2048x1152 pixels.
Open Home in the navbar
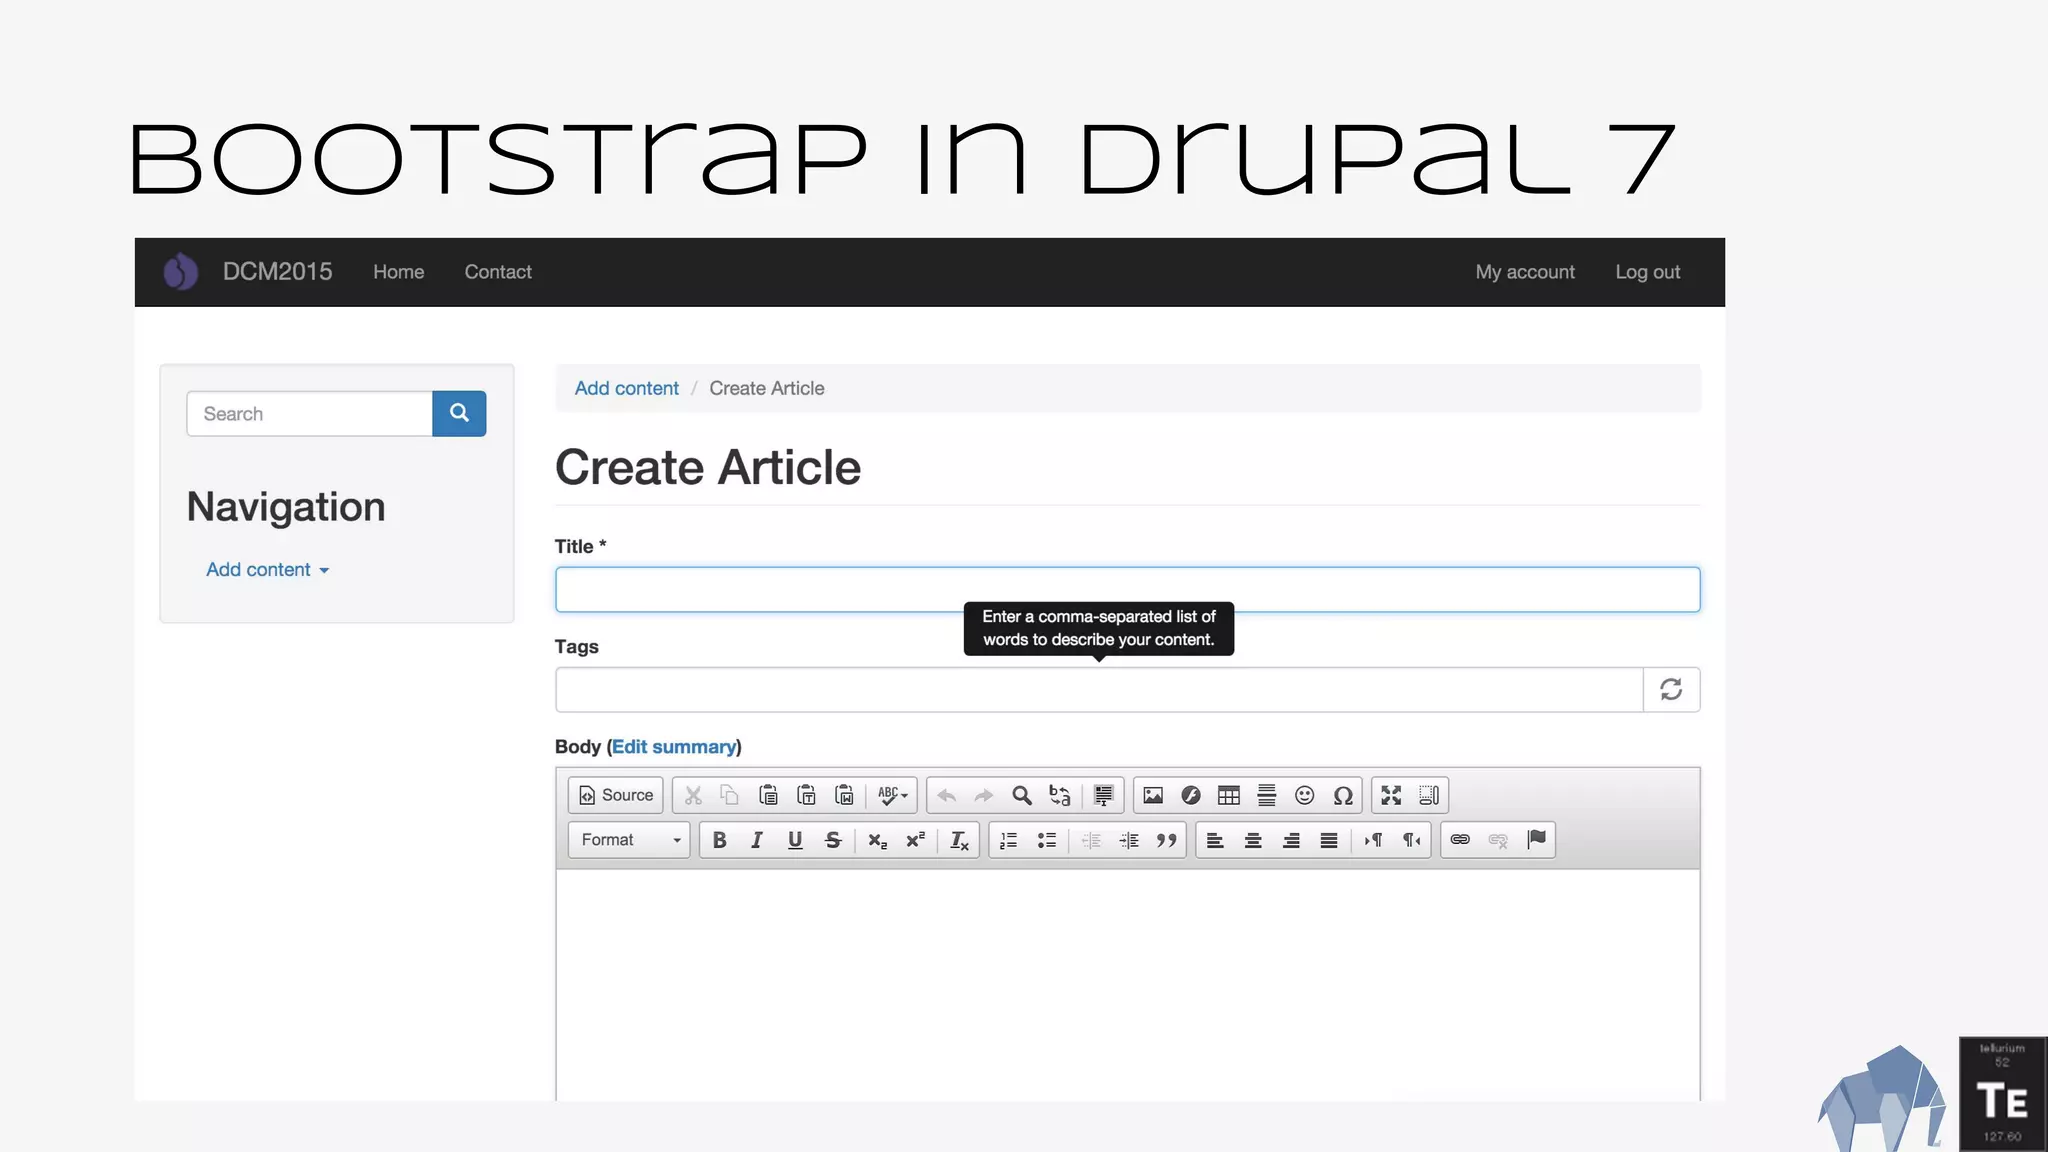pos(398,272)
